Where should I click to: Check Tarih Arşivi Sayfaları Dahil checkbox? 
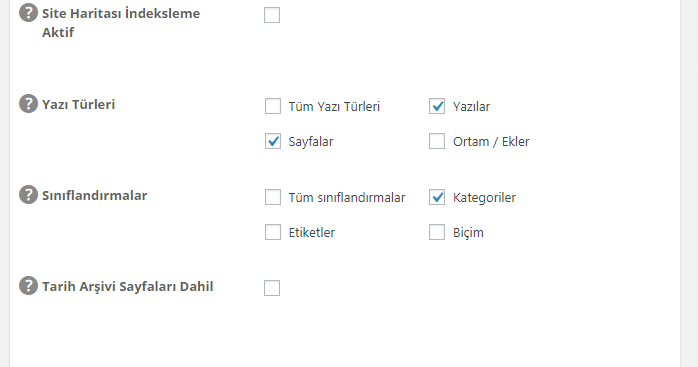pyautogui.click(x=272, y=288)
